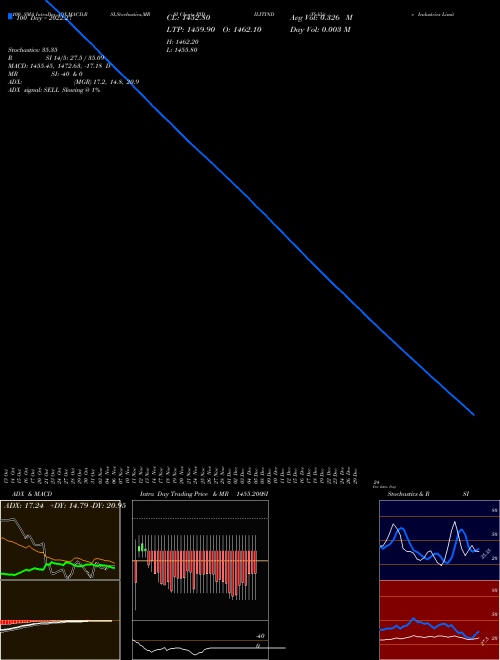Click the 'L: 1455.80' low value

pyautogui.click(x=182, y=50)
